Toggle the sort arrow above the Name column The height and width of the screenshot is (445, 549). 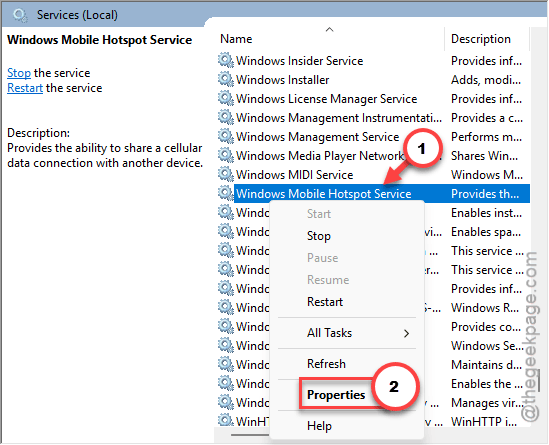329,29
